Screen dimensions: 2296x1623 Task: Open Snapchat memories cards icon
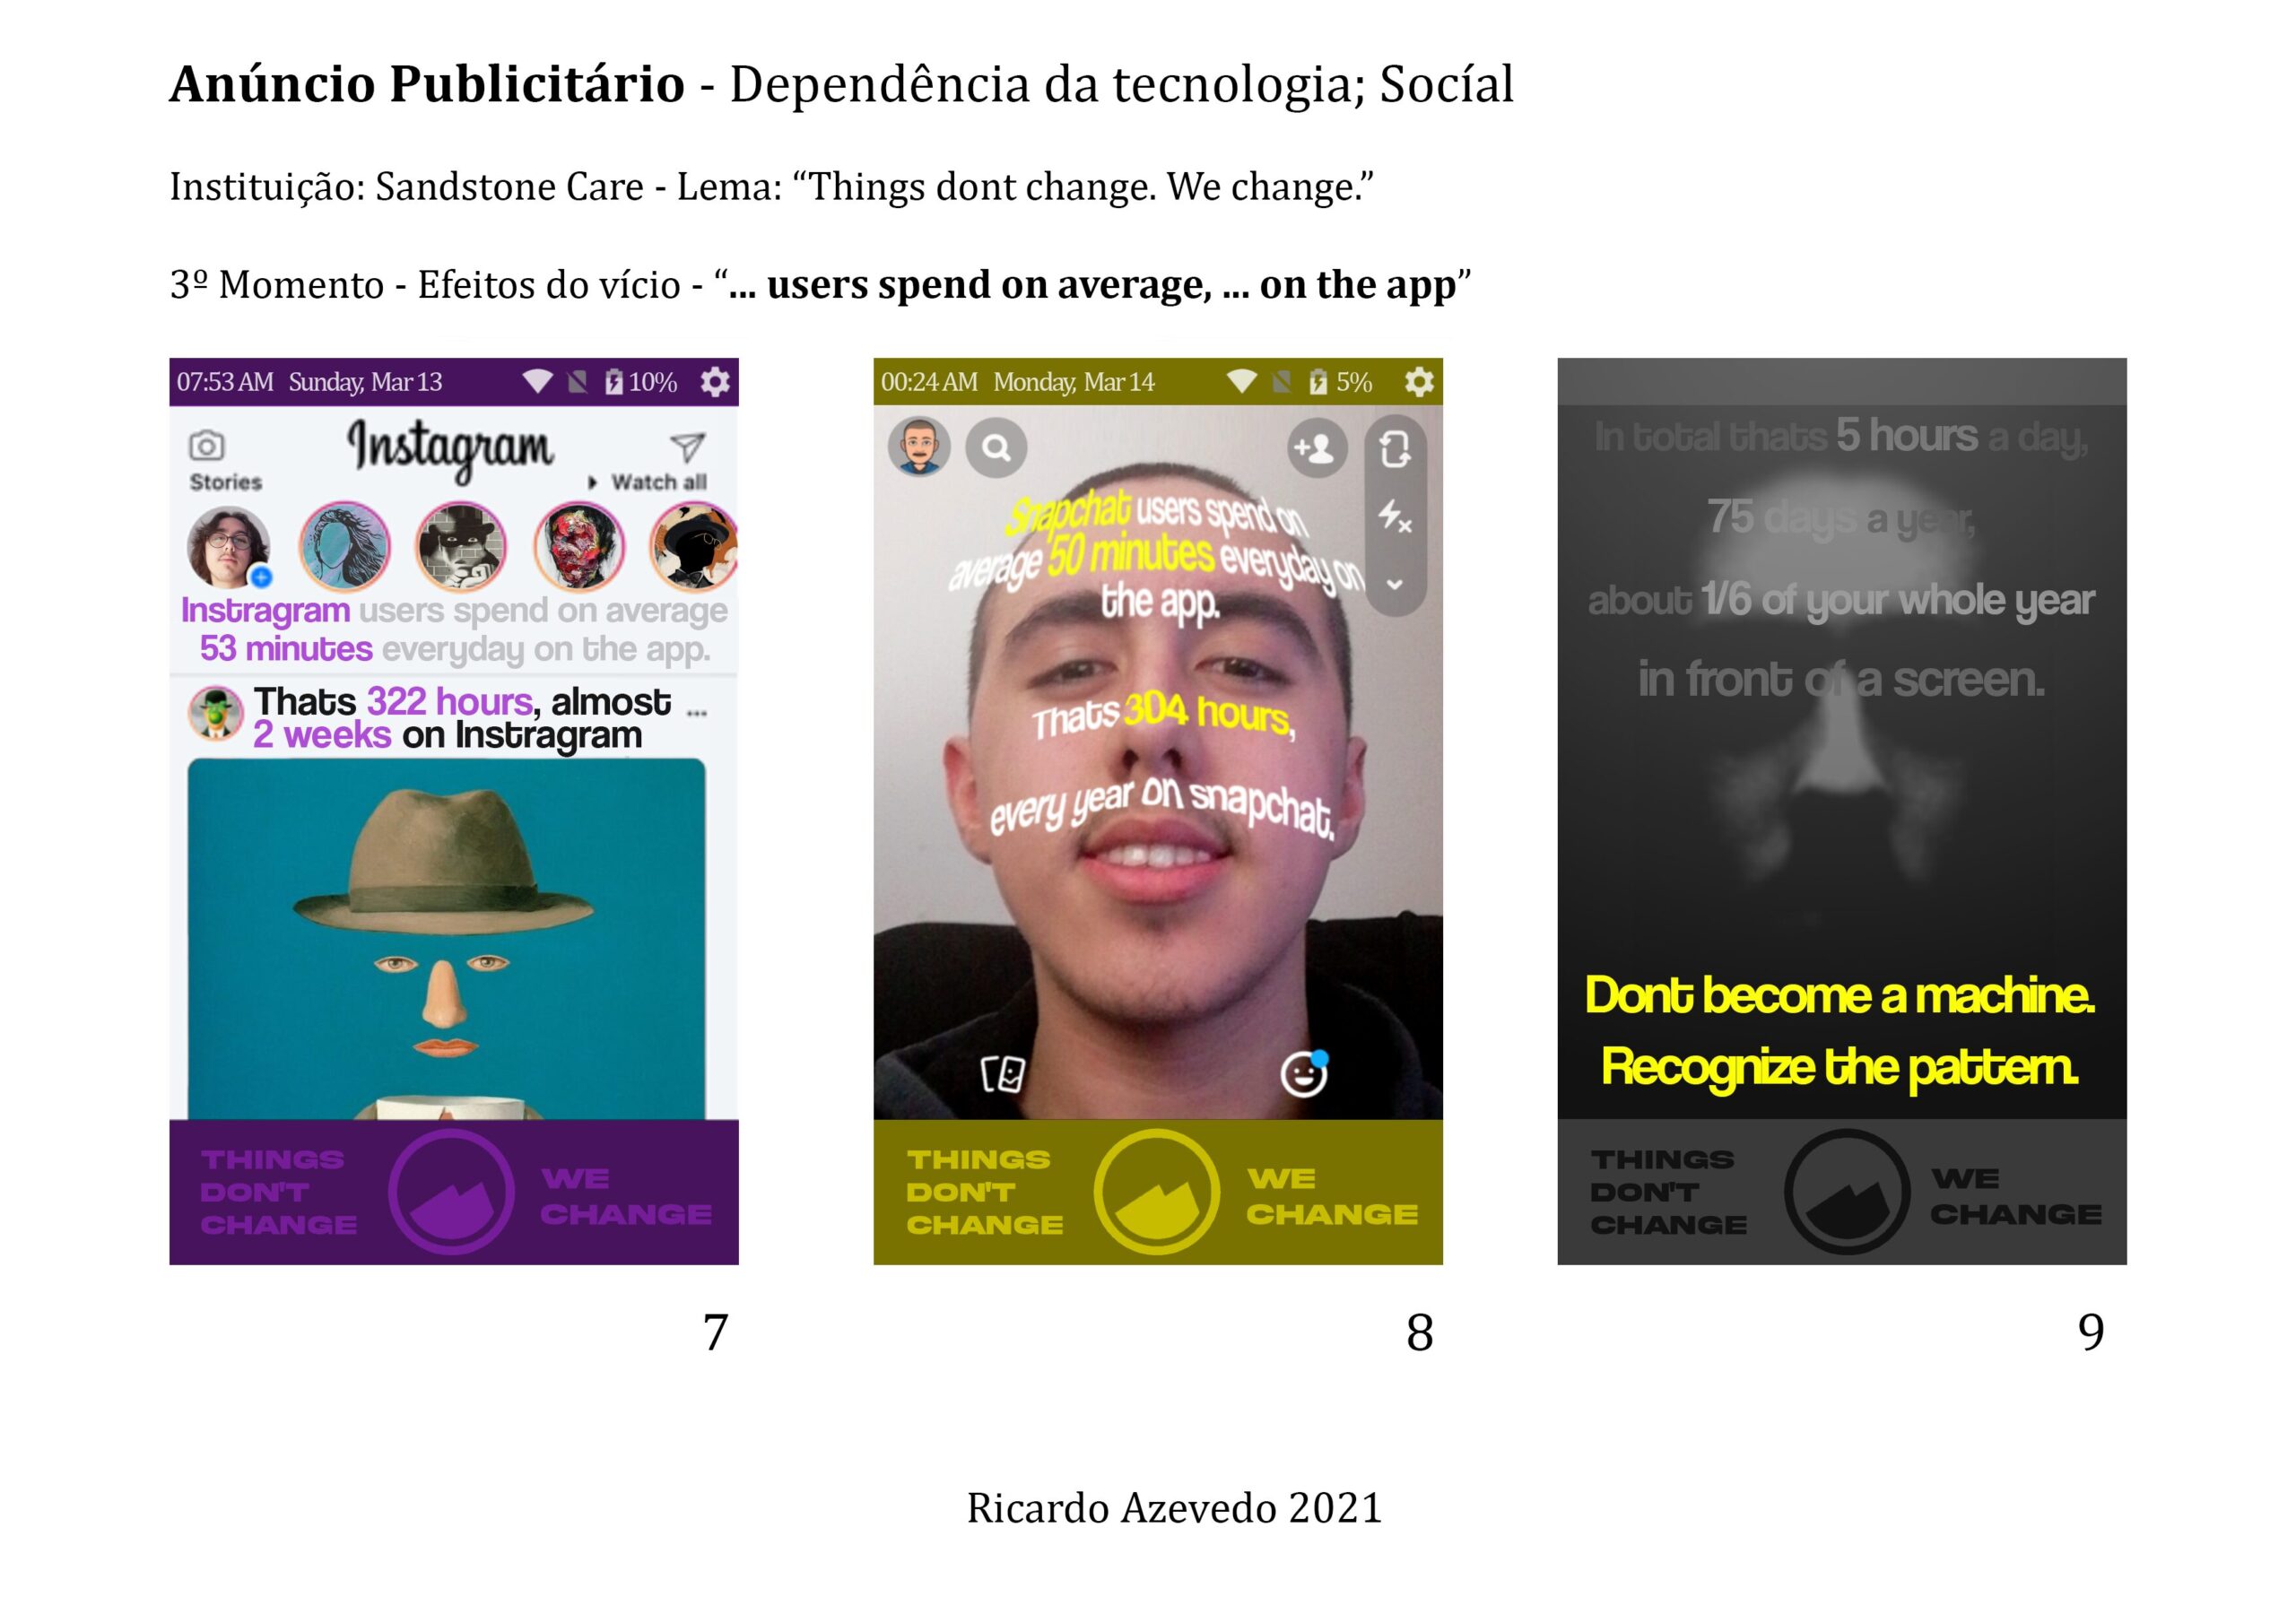1003,1075
